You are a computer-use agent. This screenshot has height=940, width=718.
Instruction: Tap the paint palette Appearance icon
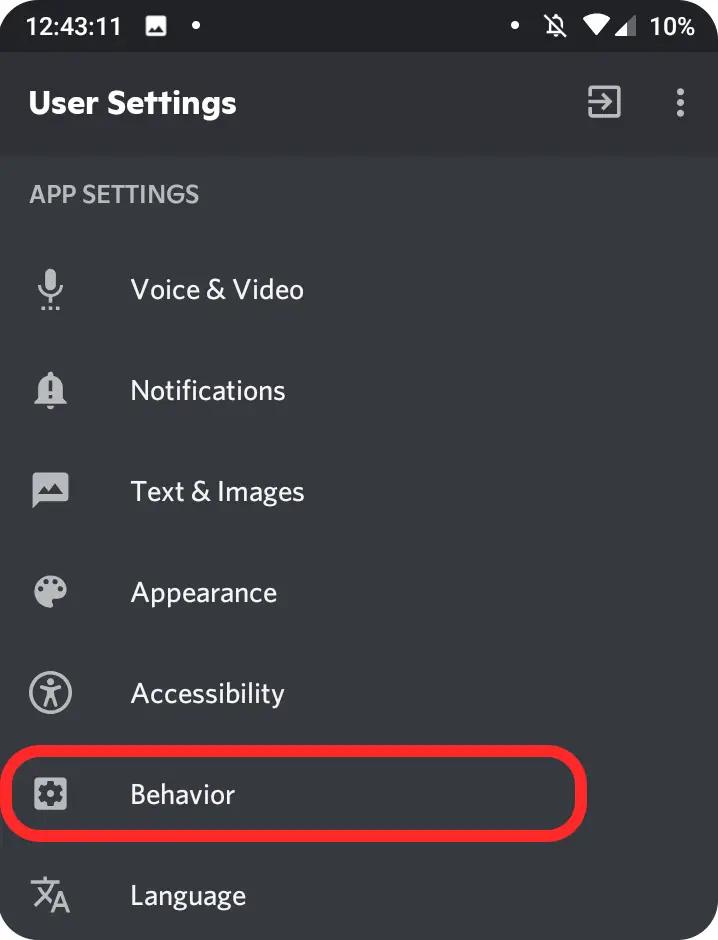click(x=50, y=592)
